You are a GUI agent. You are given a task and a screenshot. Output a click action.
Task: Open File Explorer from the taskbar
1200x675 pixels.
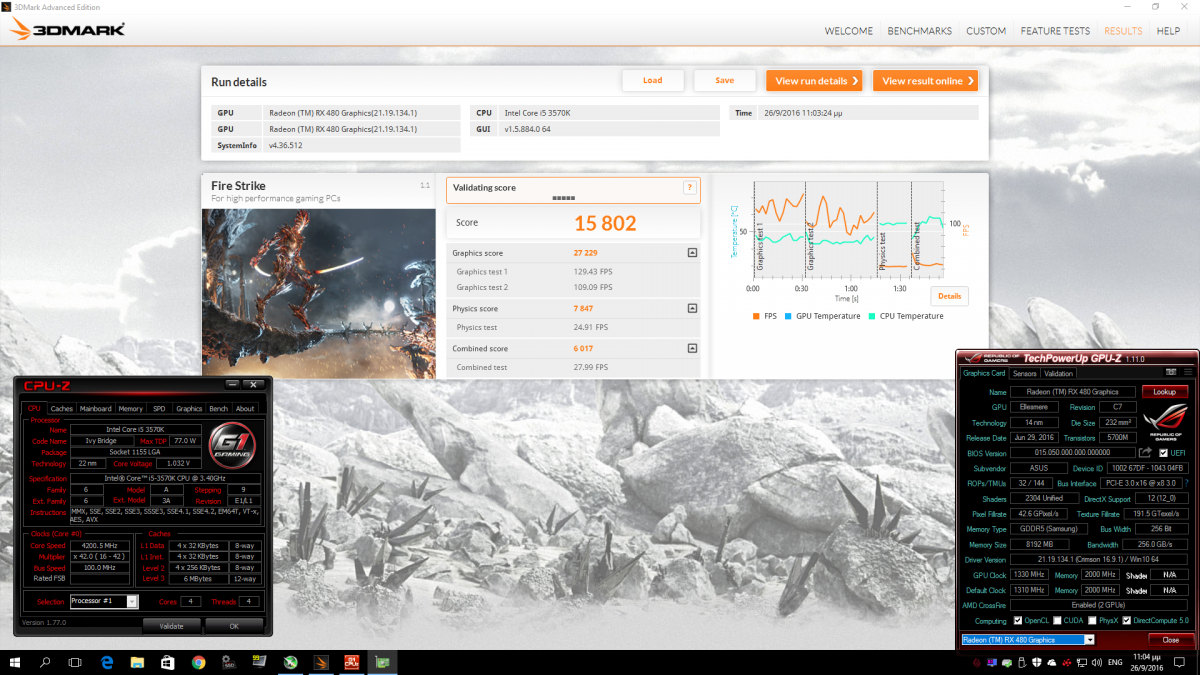pyautogui.click(x=138, y=662)
